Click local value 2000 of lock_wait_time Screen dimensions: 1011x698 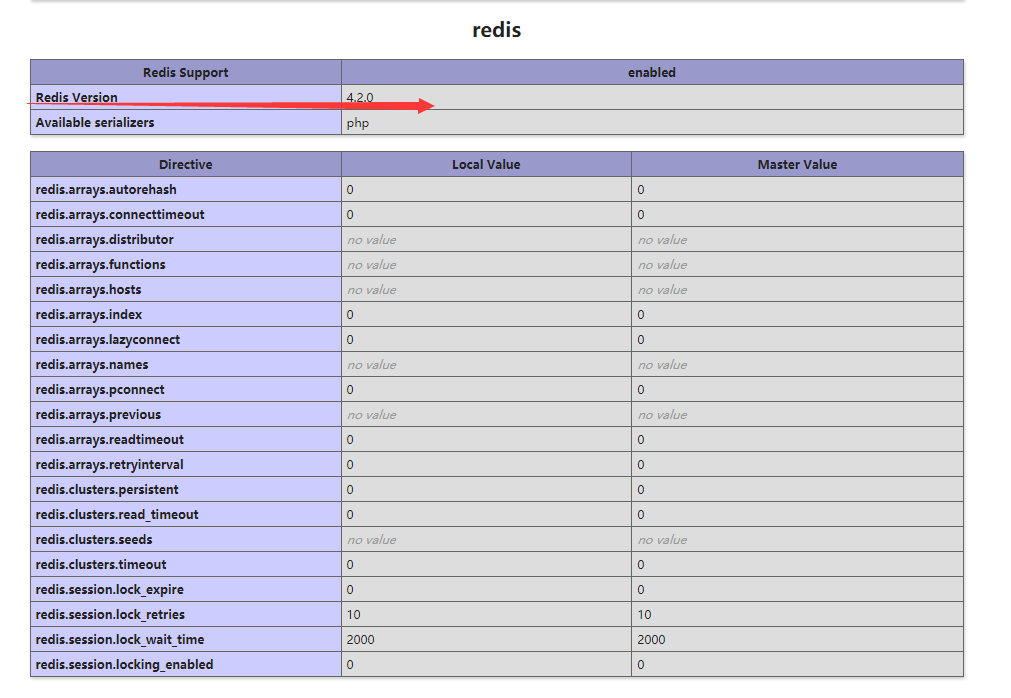(x=360, y=640)
